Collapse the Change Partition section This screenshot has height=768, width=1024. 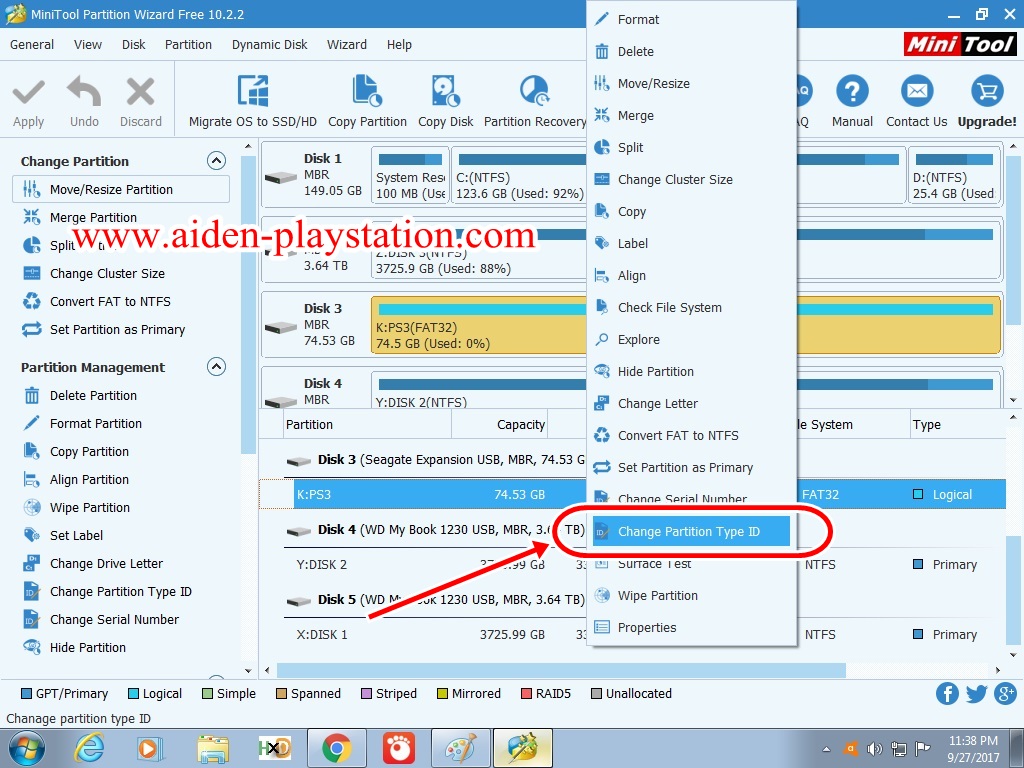[x=216, y=161]
